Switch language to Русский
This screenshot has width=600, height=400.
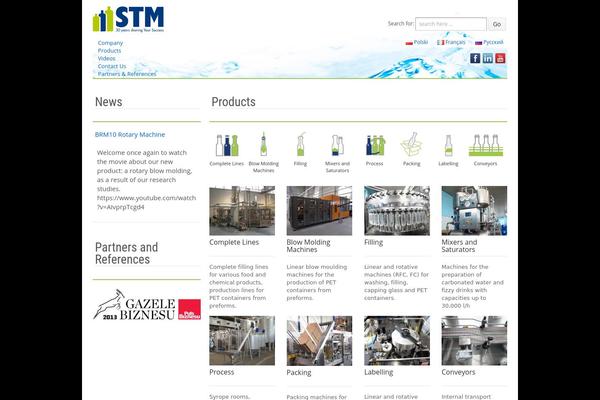pos(489,42)
